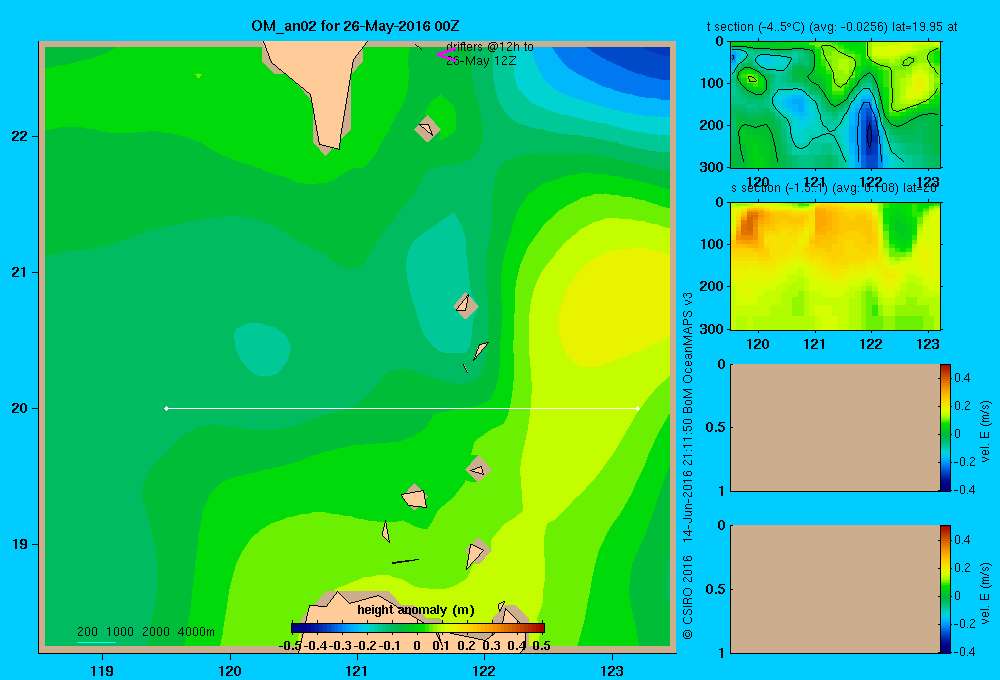Viewport: 1000px width, 680px height.
Task: Click the upper "vel. E (m/s)" color bar
Action: [945, 427]
